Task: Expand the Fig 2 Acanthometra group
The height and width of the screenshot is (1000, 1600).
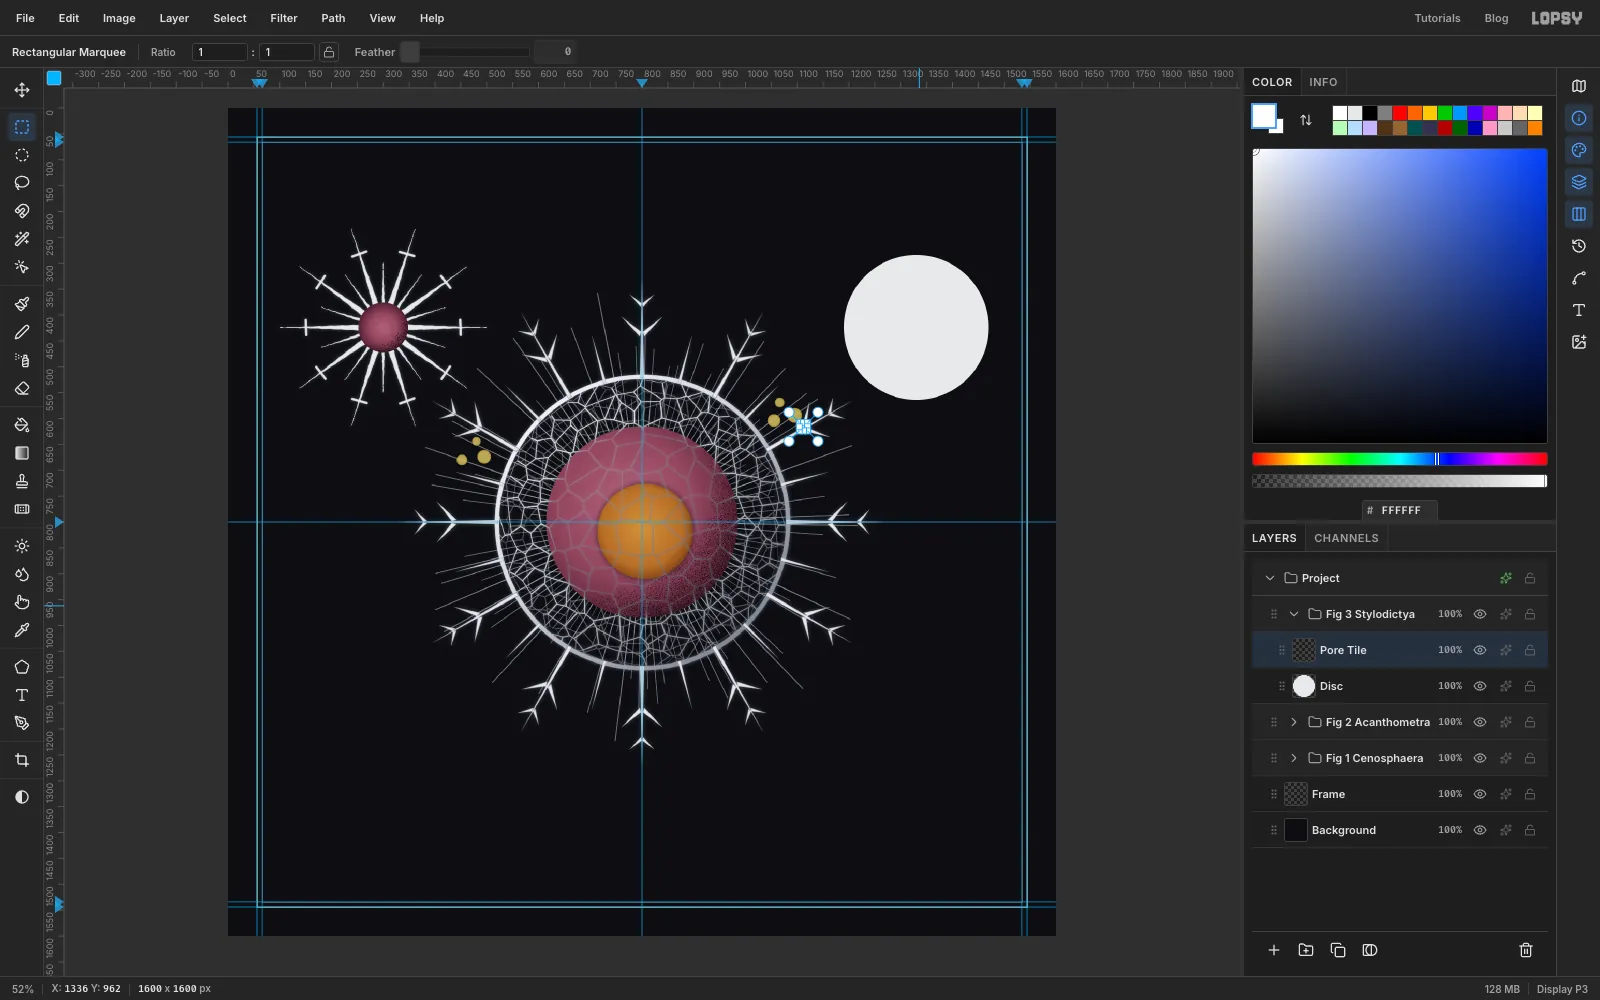Action: 1294,722
